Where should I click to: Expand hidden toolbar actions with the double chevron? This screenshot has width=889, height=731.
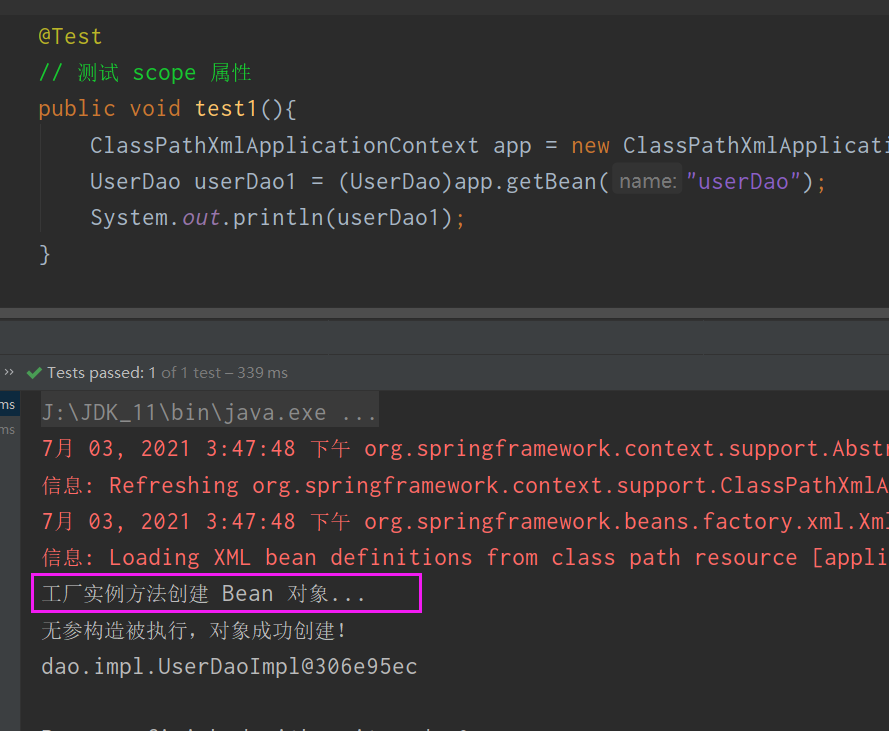pyautogui.click(x=9, y=373)
